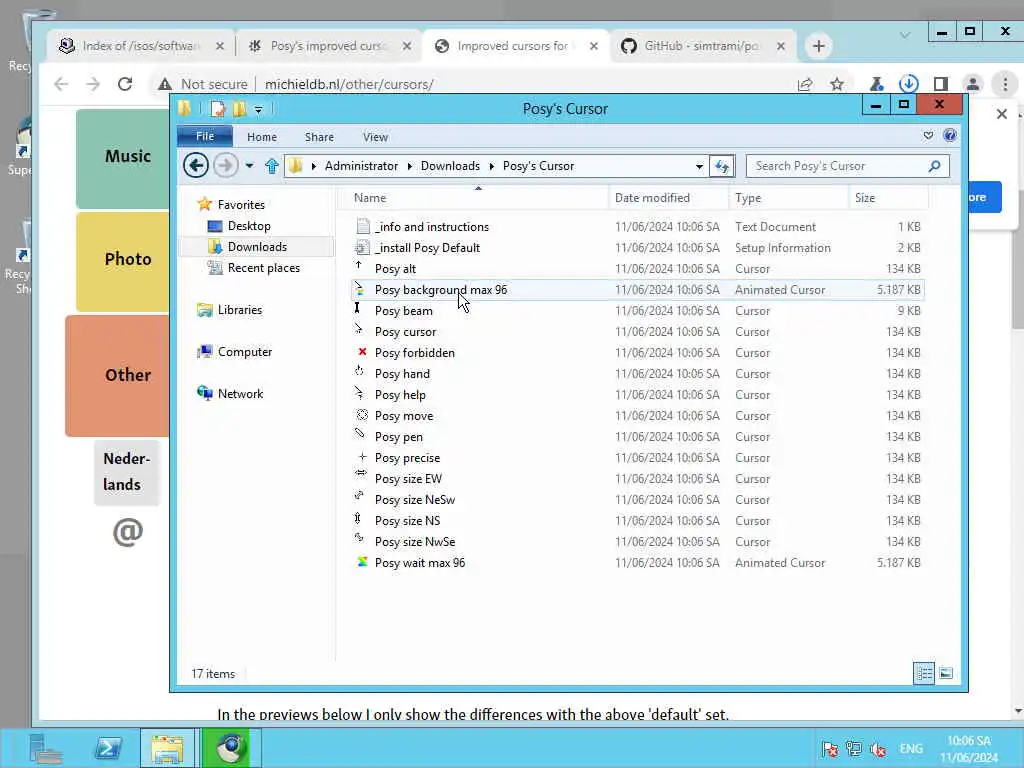Go back in Explorer navigation
1024x768 pixels.
(196, 165)
